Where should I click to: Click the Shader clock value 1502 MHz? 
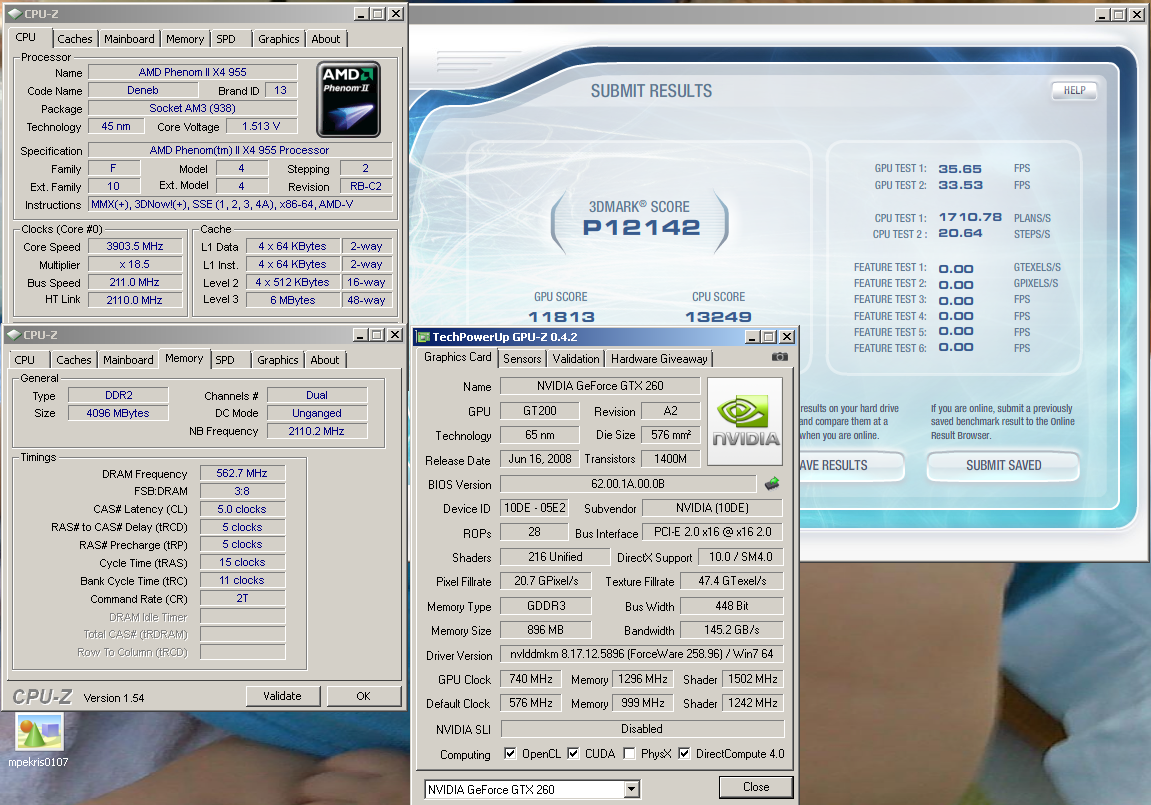[x=753, y=679]
